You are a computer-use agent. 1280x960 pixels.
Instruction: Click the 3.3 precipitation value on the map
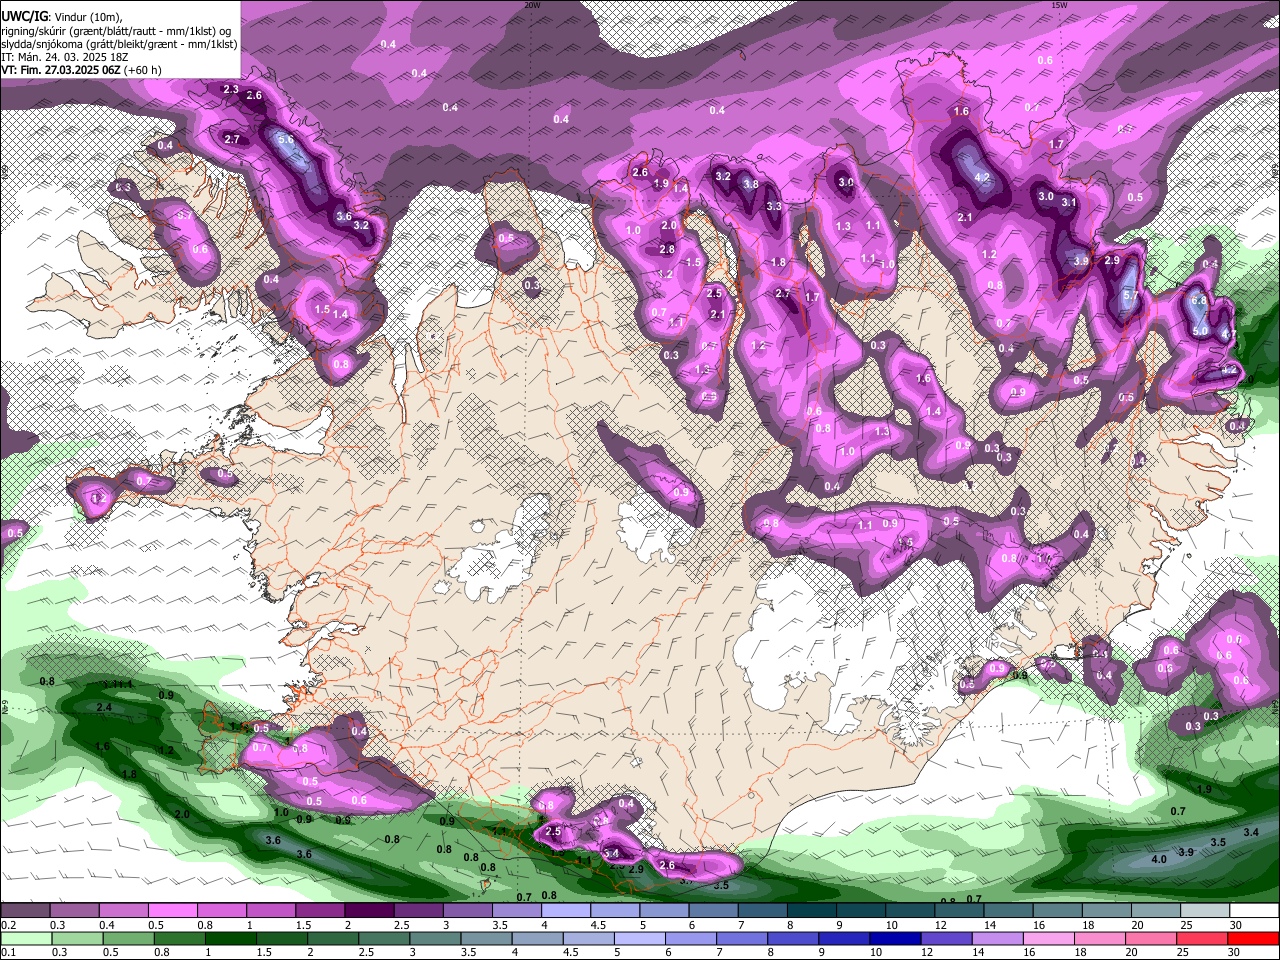pos(774,207)
